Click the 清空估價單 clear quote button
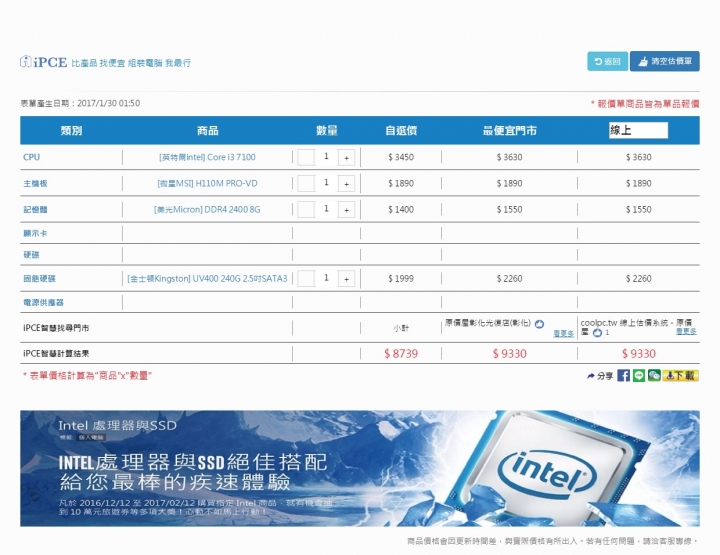Screen dimensions: 720x555 (664, 61)
